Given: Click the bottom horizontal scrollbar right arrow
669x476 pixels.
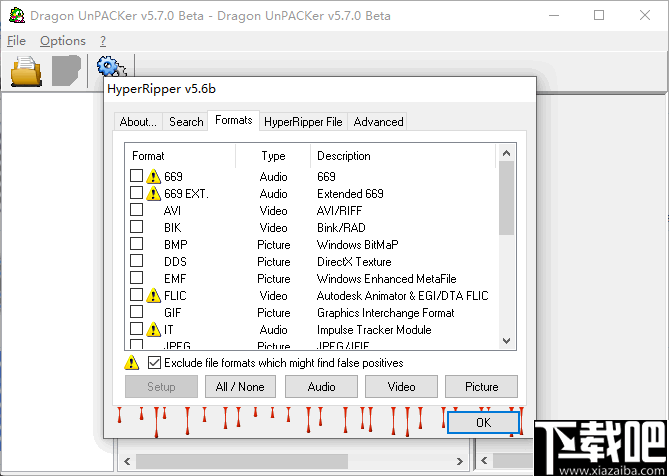Looking at the screenshot, I should point(460,461).
